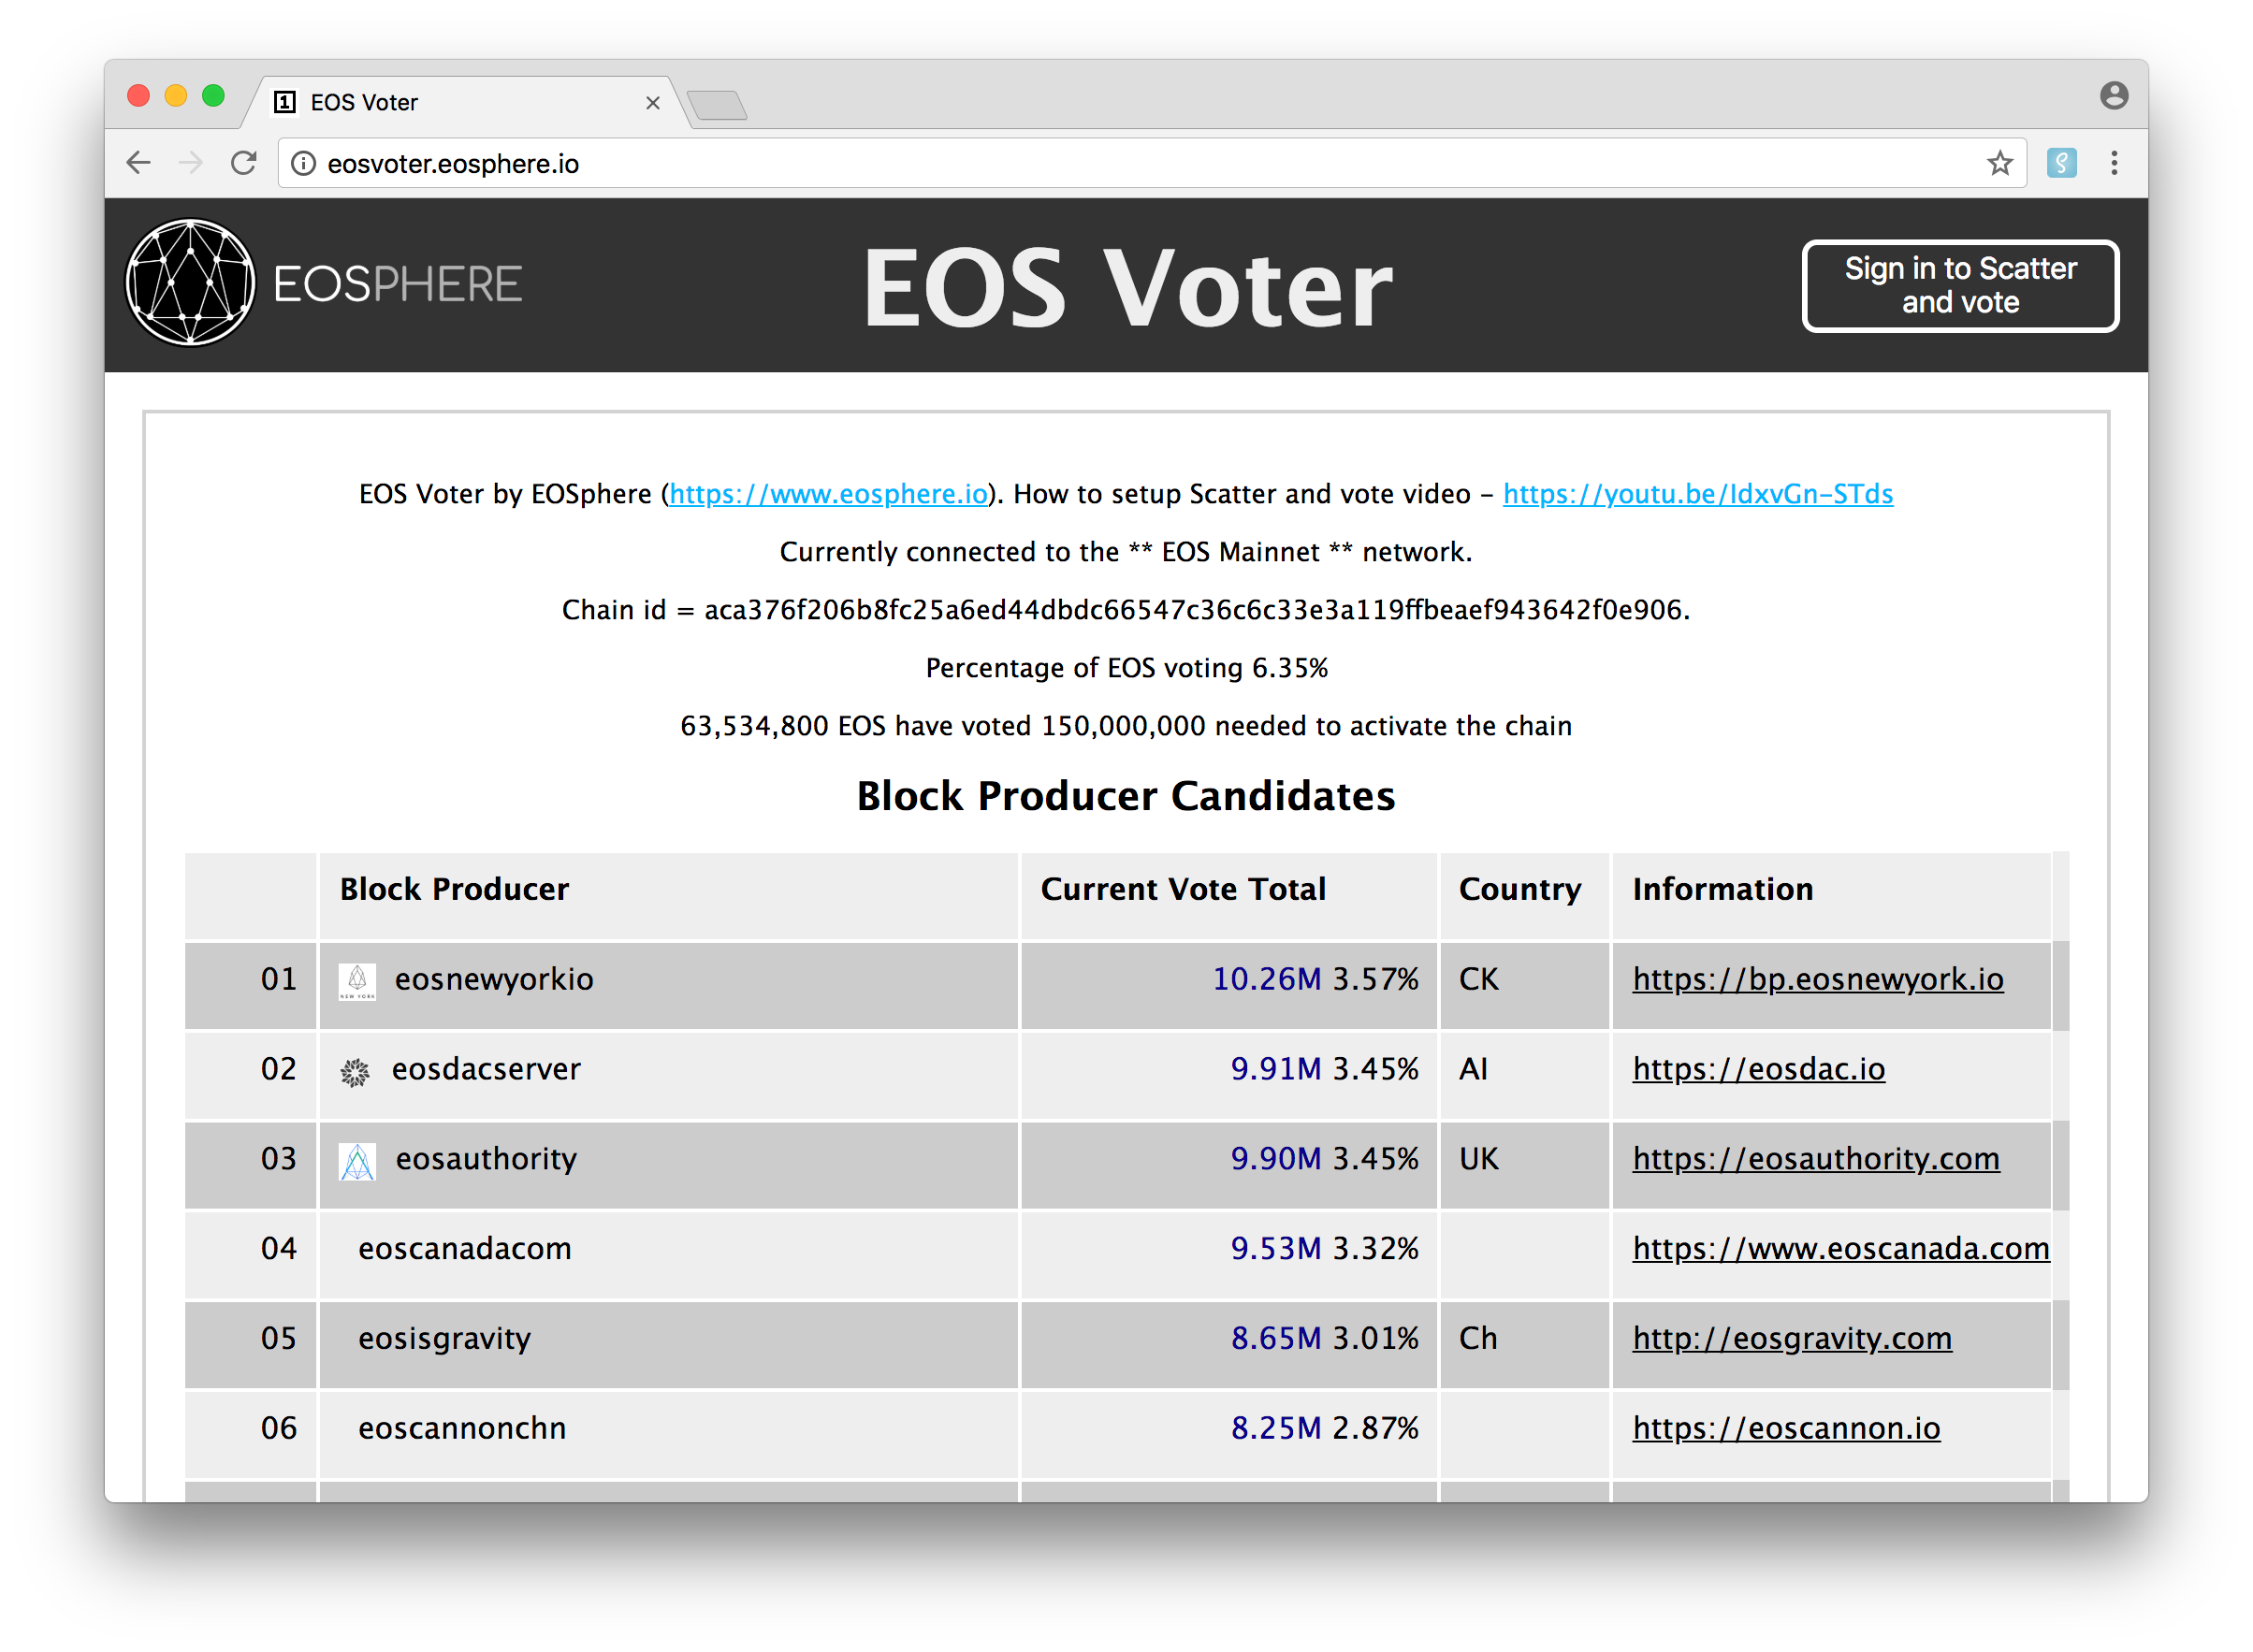Image resolution: width=2253 pixels, height=1652 pixels.
Task: Click the EOSphere globe logo
Action: [x=190, y=283]
